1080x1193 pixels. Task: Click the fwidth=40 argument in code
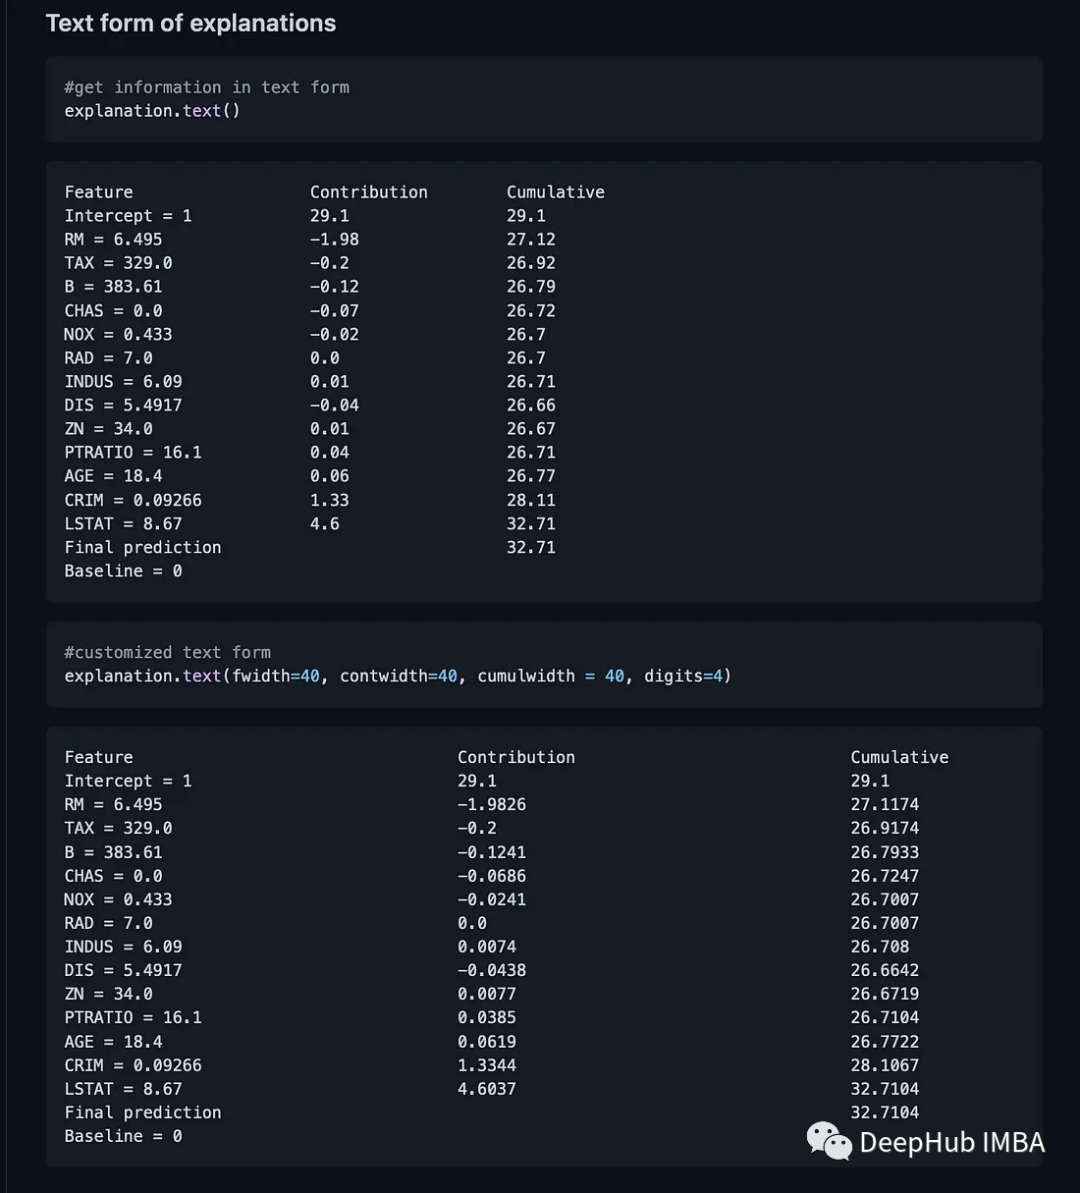pos(276,676)
